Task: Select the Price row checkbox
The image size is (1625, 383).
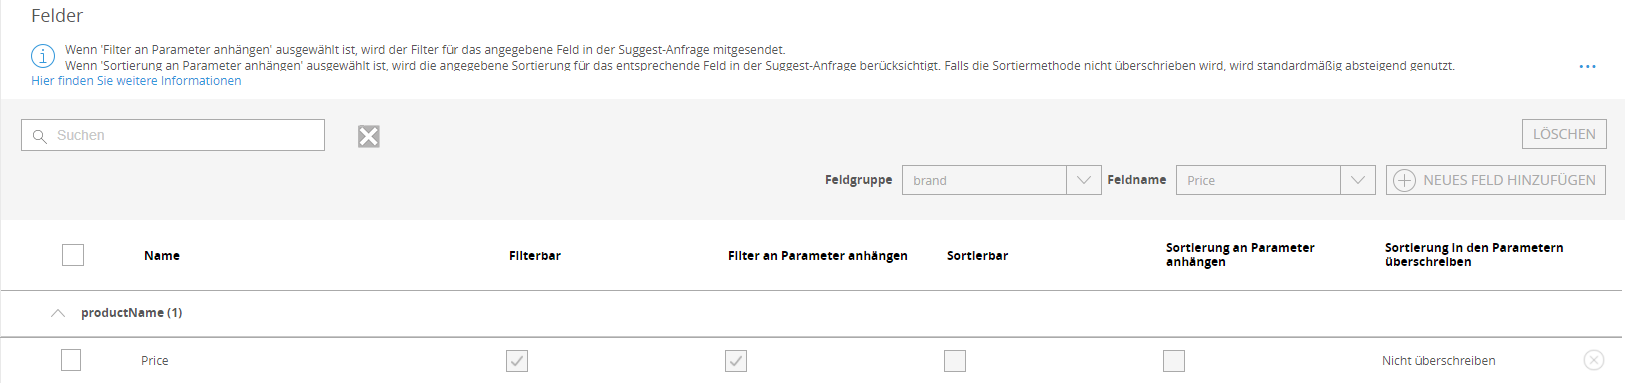Action: pos(71,360)
